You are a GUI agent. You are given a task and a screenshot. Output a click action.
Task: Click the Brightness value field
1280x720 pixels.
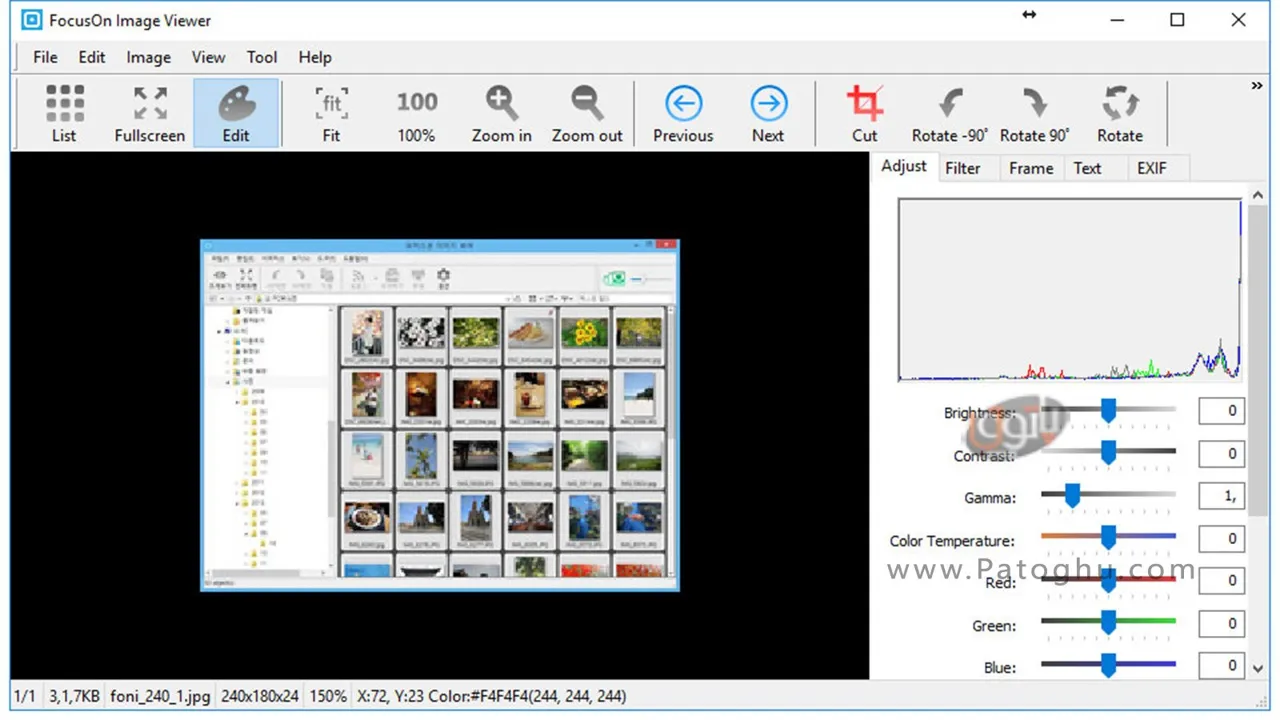(1221, 411)
